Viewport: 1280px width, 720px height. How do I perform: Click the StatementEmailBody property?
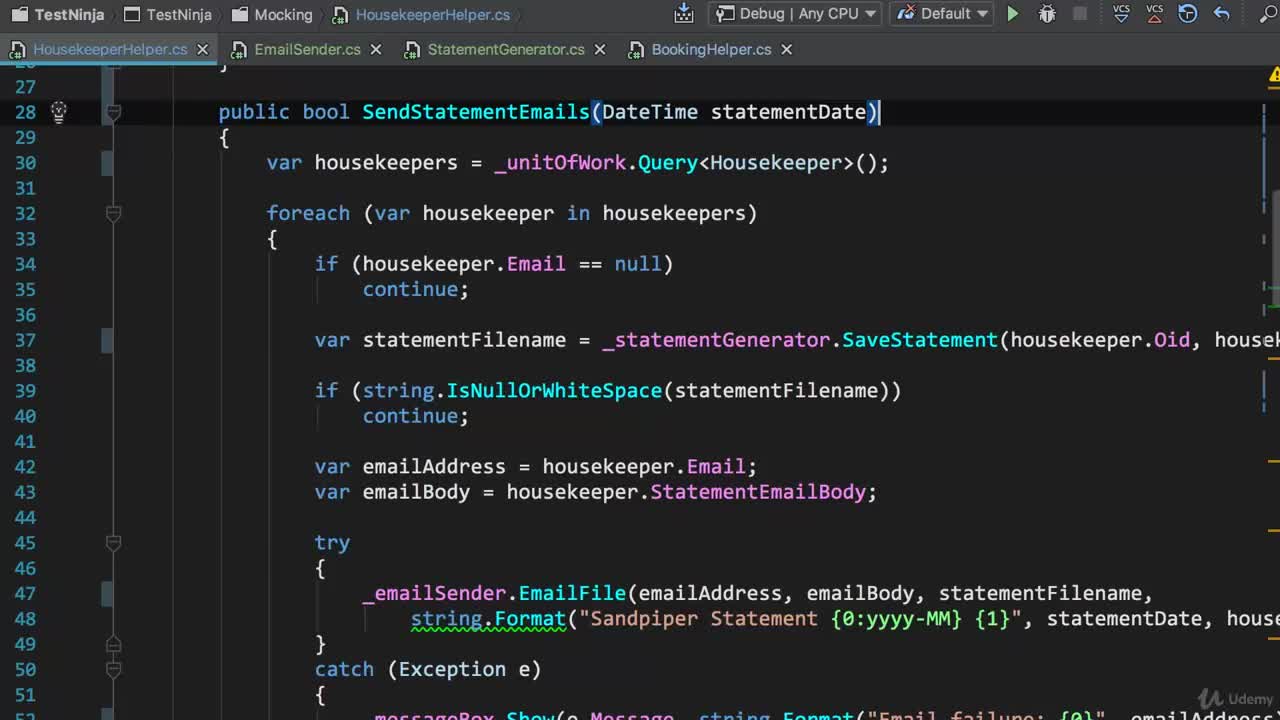tap(758, 492)
